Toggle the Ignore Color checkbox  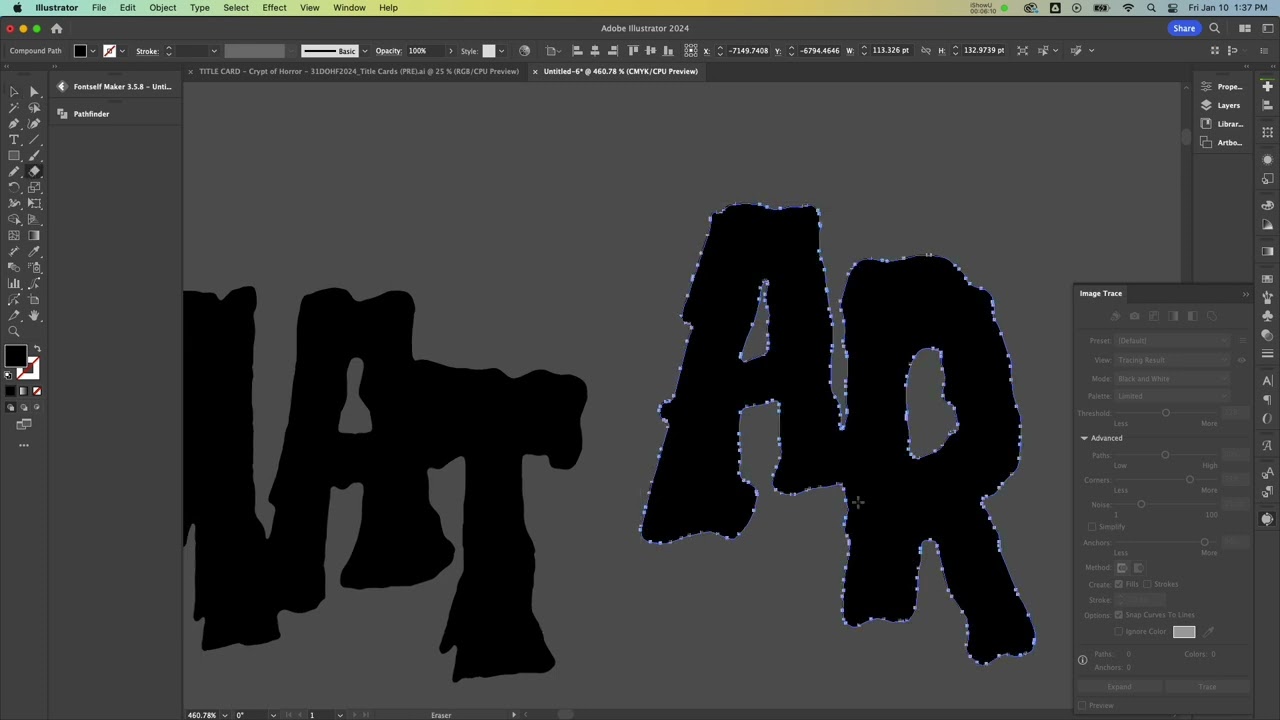[x=1119, y=632]
